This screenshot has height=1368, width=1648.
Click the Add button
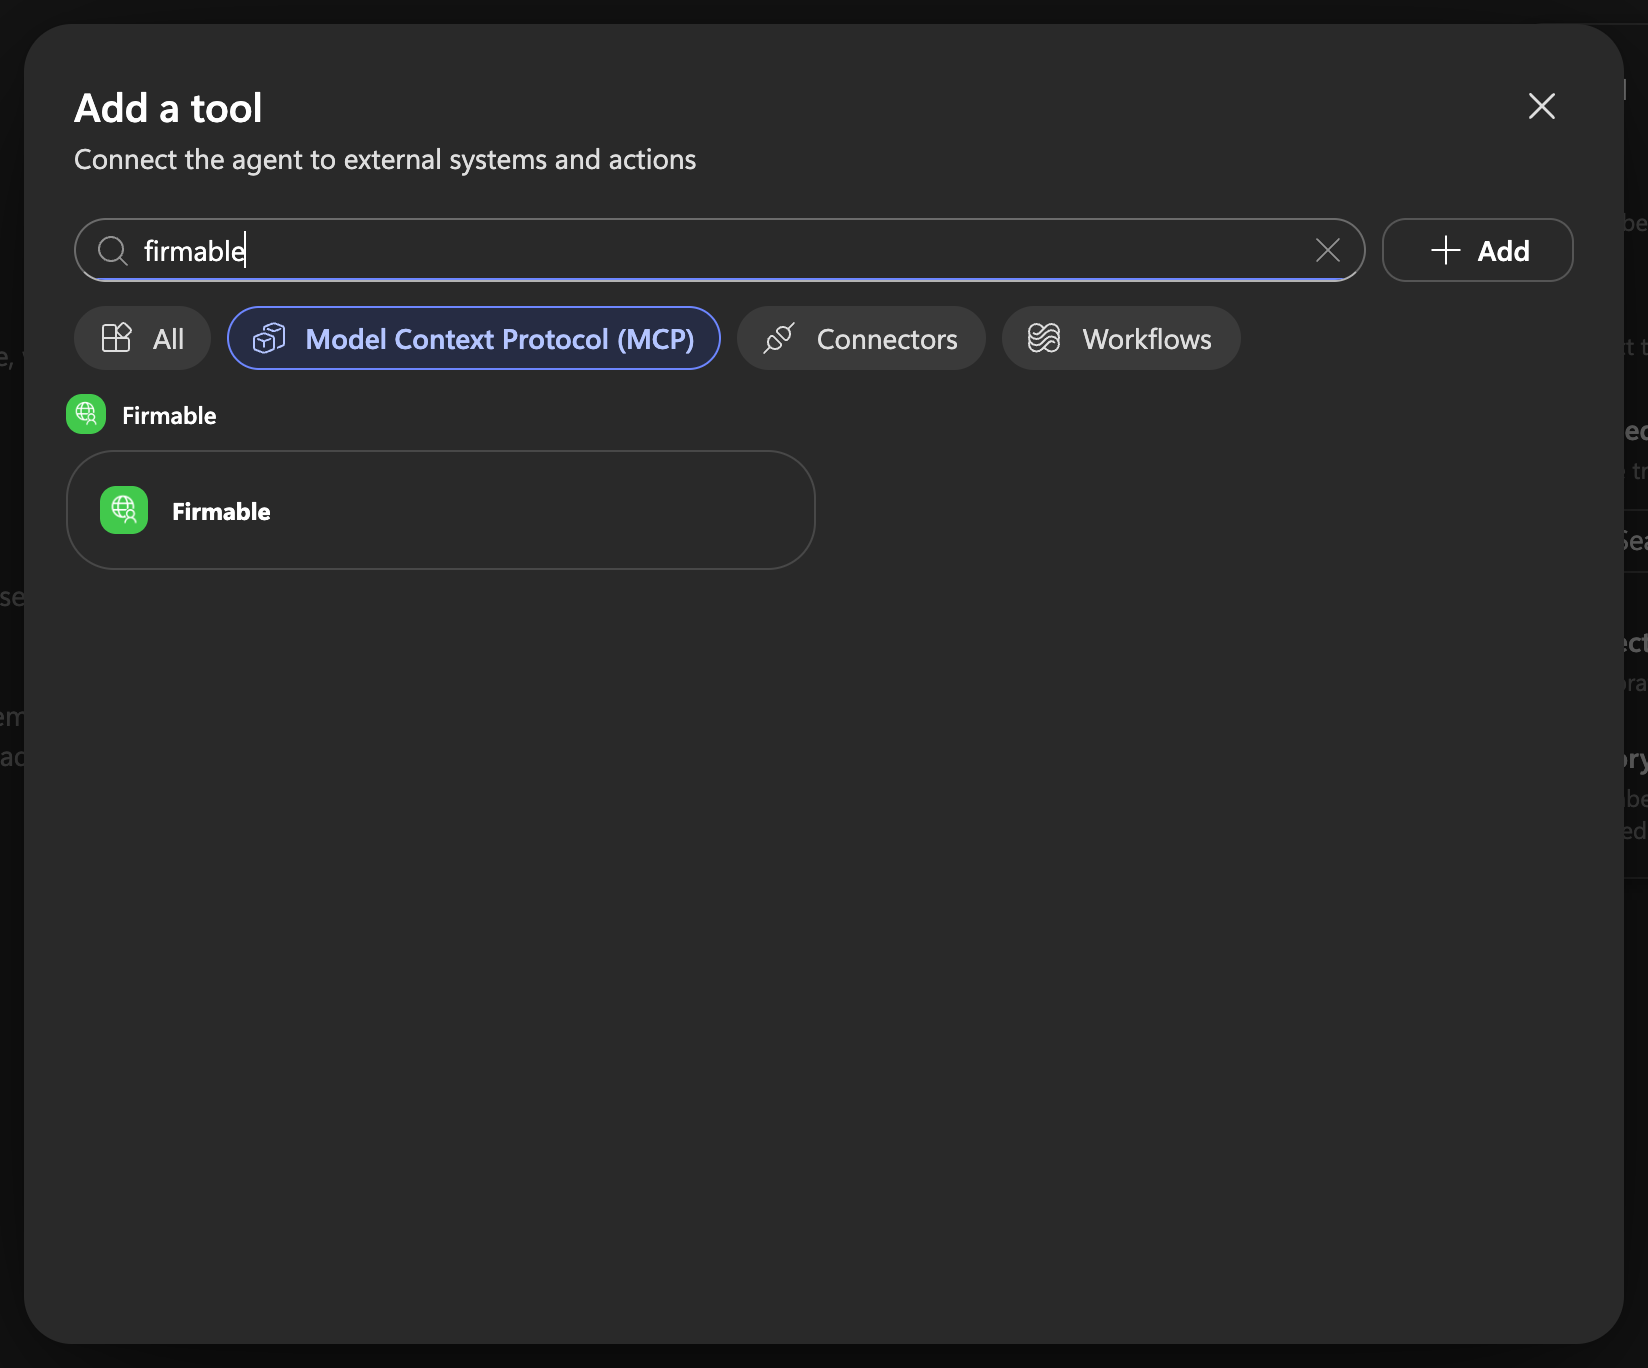tap(1477, 250)
